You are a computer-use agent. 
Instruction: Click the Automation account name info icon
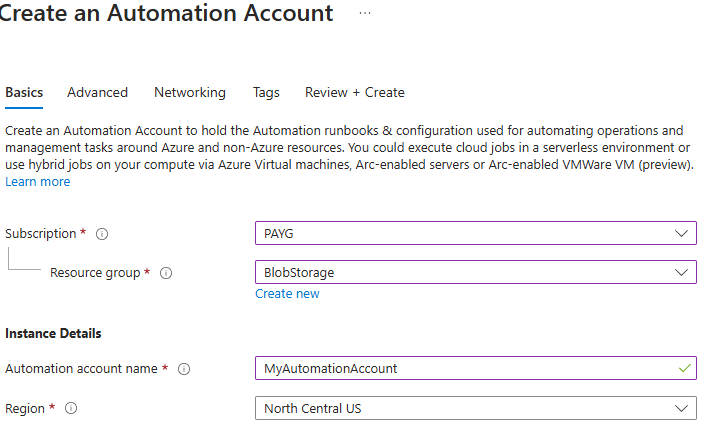184,369
